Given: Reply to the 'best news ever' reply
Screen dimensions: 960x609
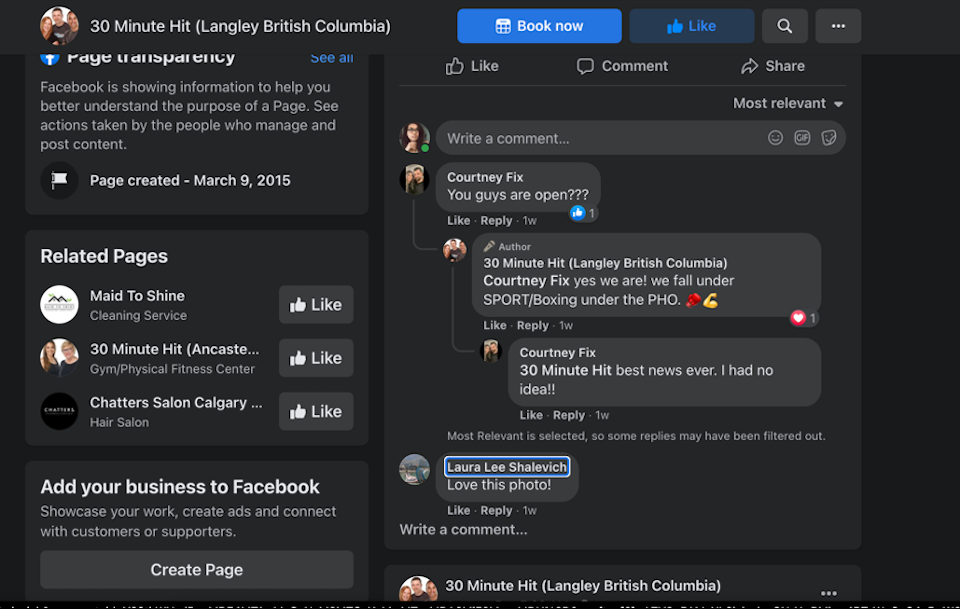Looking at the screenshot, I should [569, 415].
